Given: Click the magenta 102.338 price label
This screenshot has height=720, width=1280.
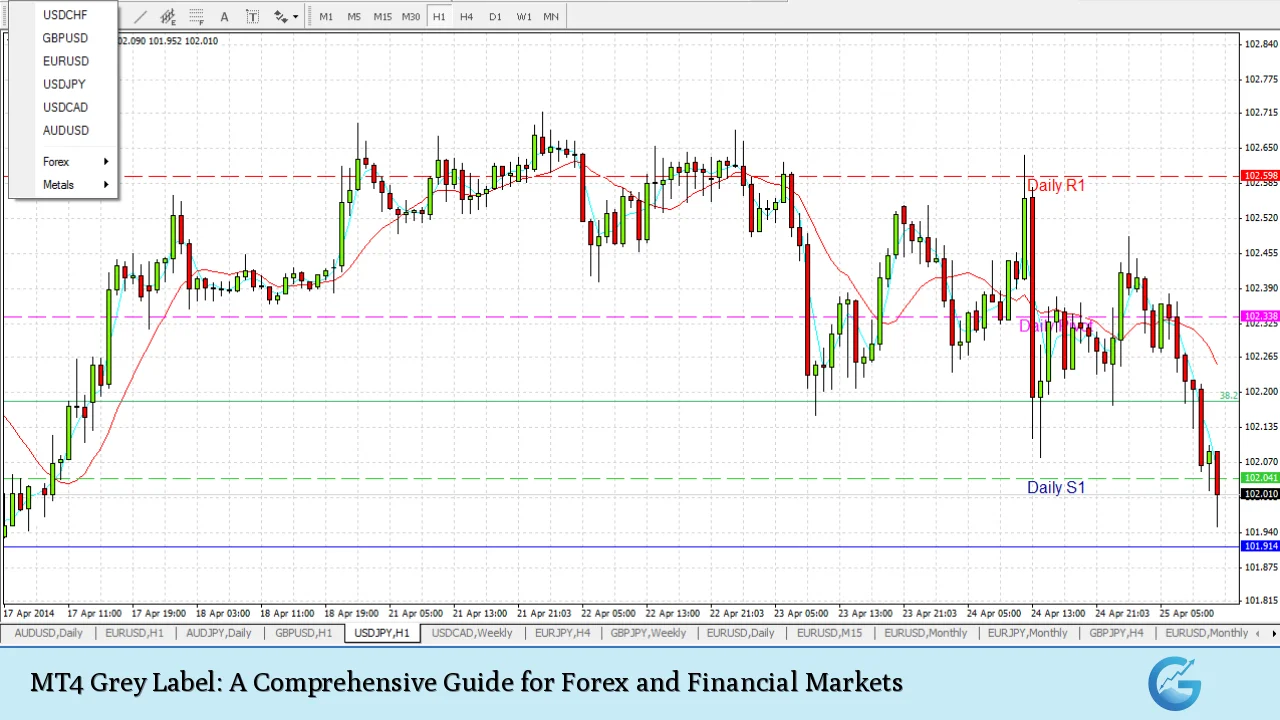Looking at the screenshot, I should [1260, 316].
